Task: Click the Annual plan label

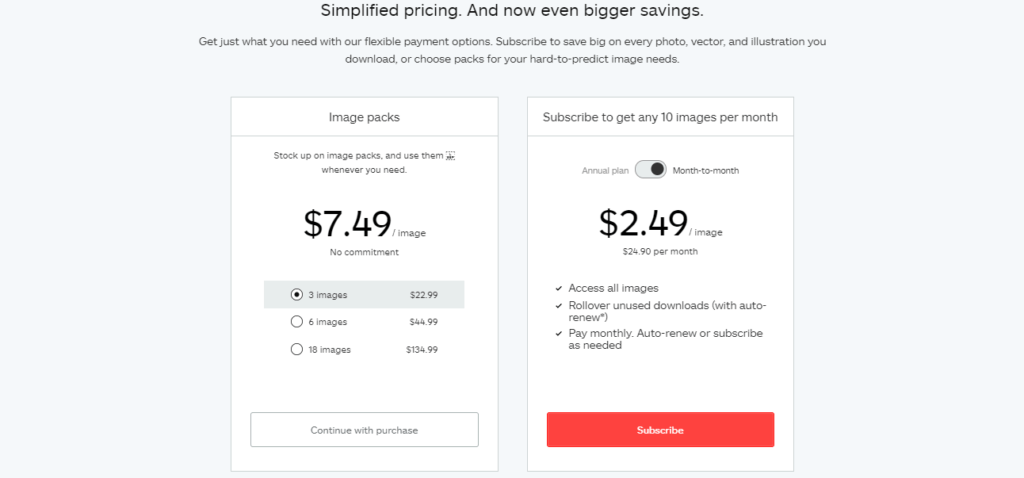Action: tap(606, 171)
